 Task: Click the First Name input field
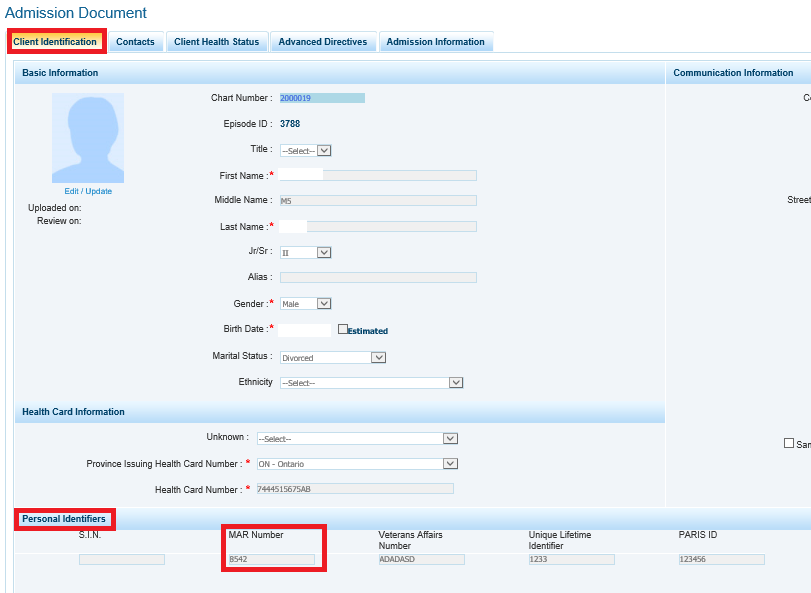[x=378, y=175]
